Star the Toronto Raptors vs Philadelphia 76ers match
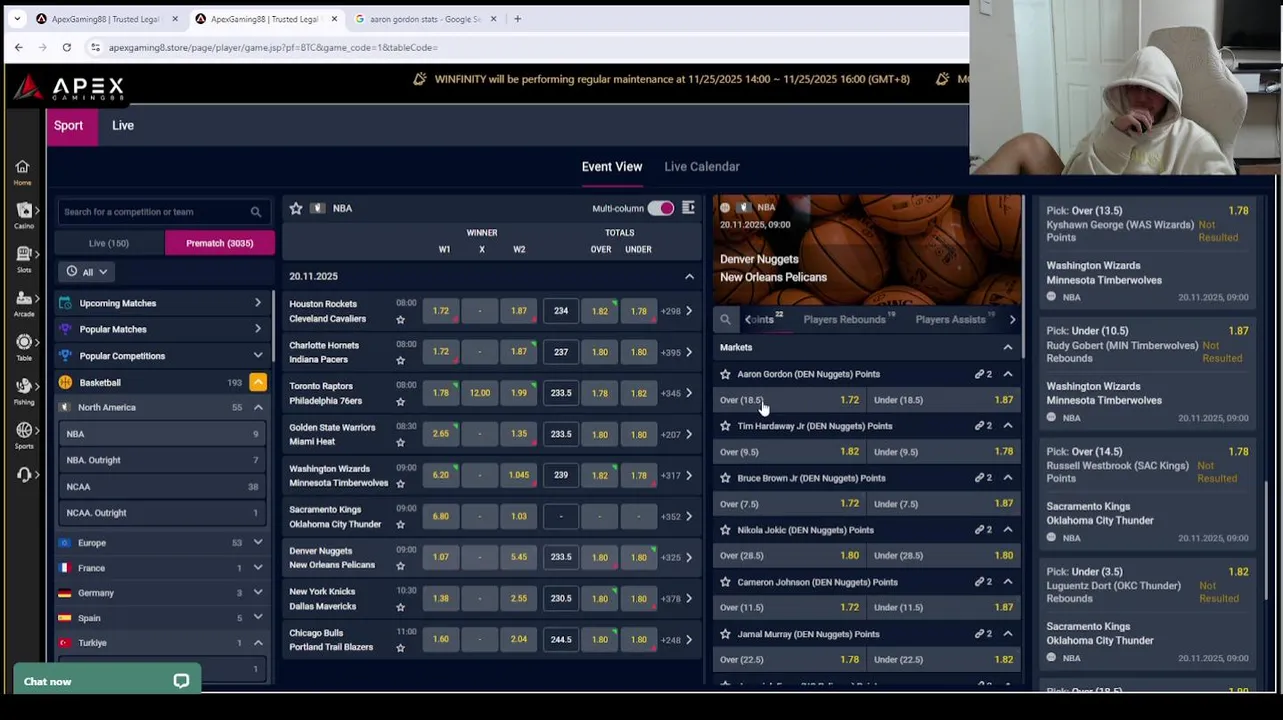1283x720 pixels. (x=400, y=402)
